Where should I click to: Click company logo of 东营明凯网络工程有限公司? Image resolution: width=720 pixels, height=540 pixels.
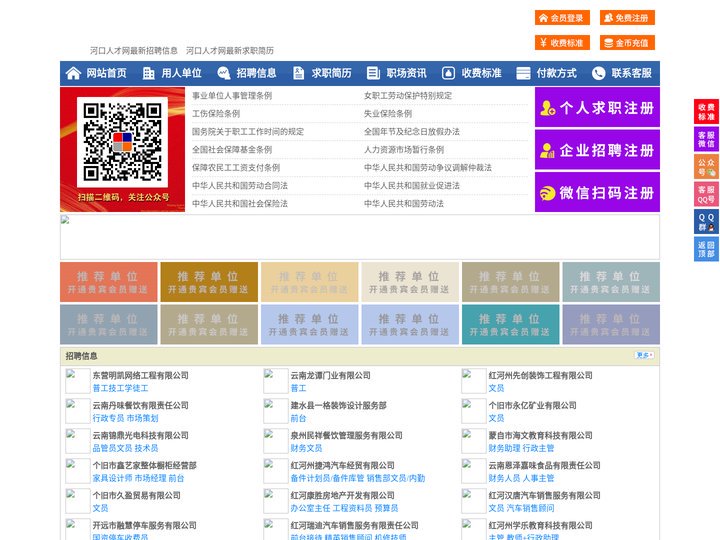(78, 381)
